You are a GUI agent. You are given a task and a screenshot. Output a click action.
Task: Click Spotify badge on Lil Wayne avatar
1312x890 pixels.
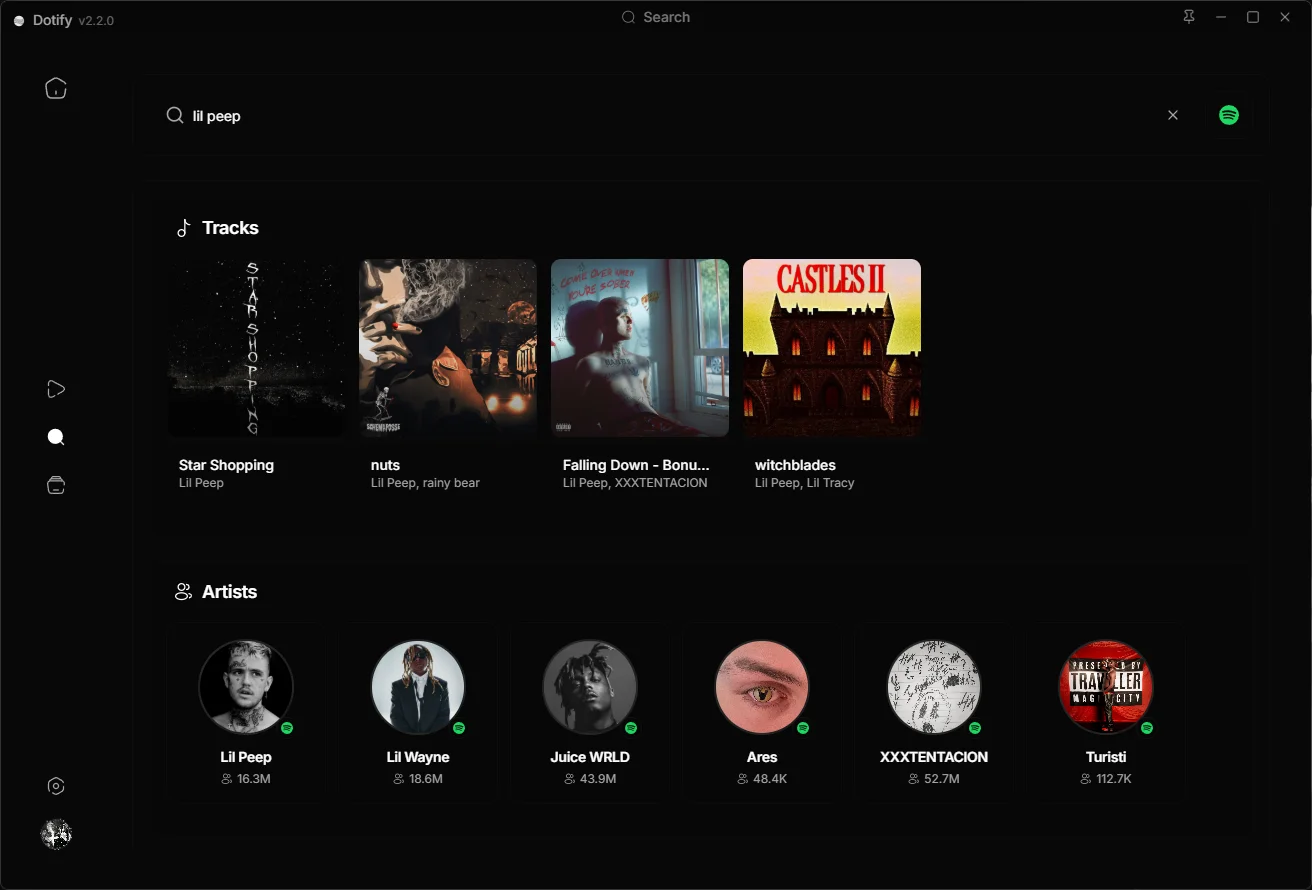click(x=459, y=728)
